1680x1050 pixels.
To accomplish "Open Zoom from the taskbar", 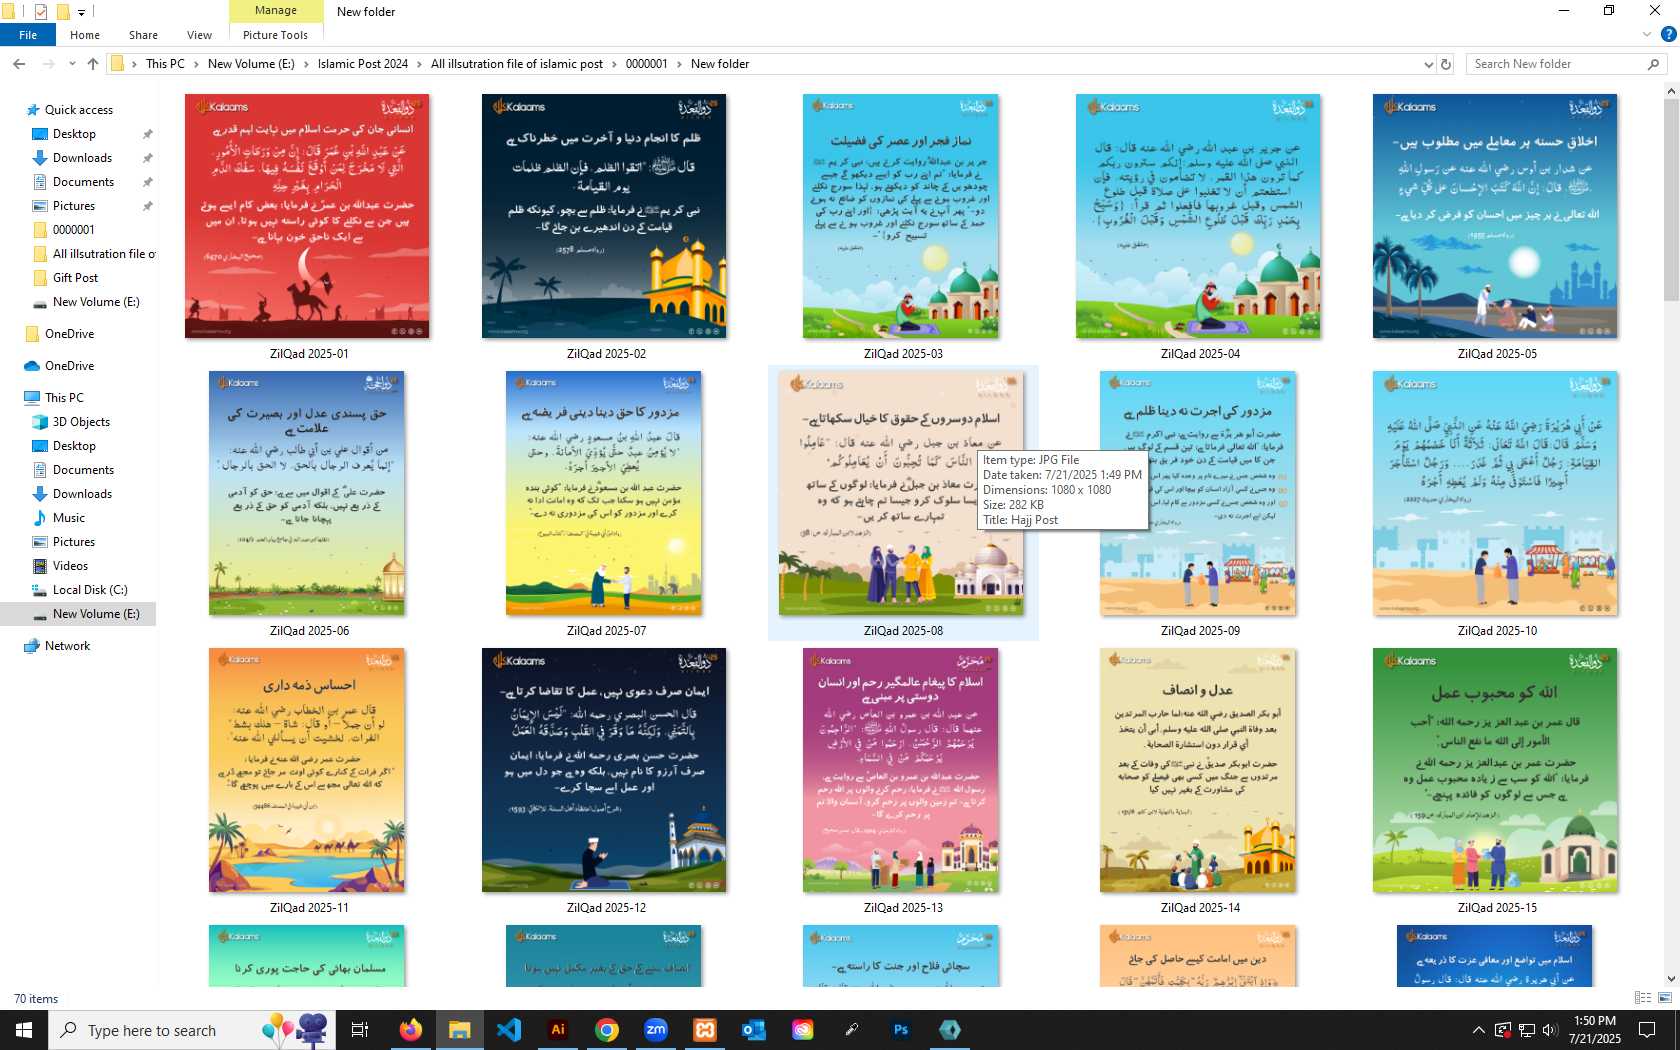I will pyautogui.click(x=656, y=1030).
